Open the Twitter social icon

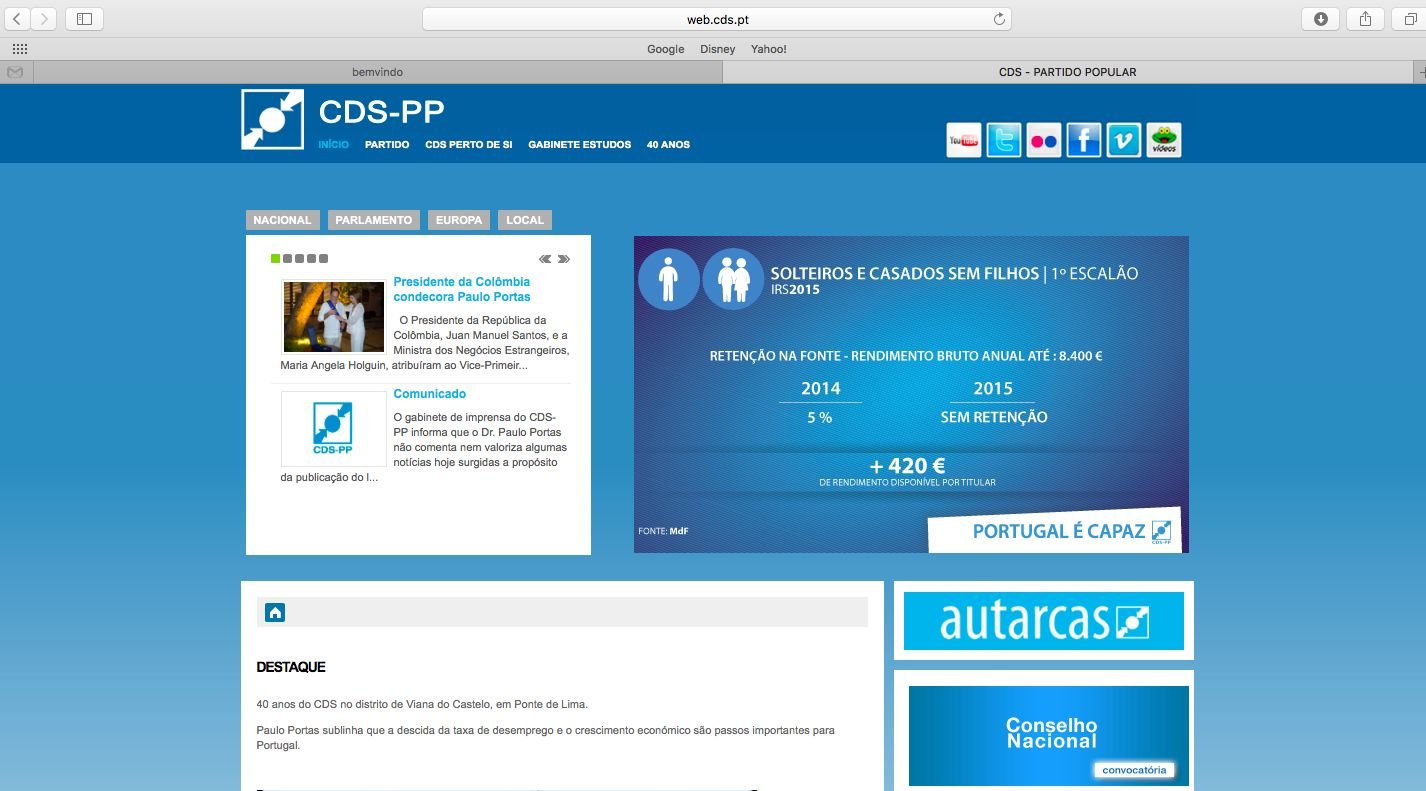tap(1004, 141)
